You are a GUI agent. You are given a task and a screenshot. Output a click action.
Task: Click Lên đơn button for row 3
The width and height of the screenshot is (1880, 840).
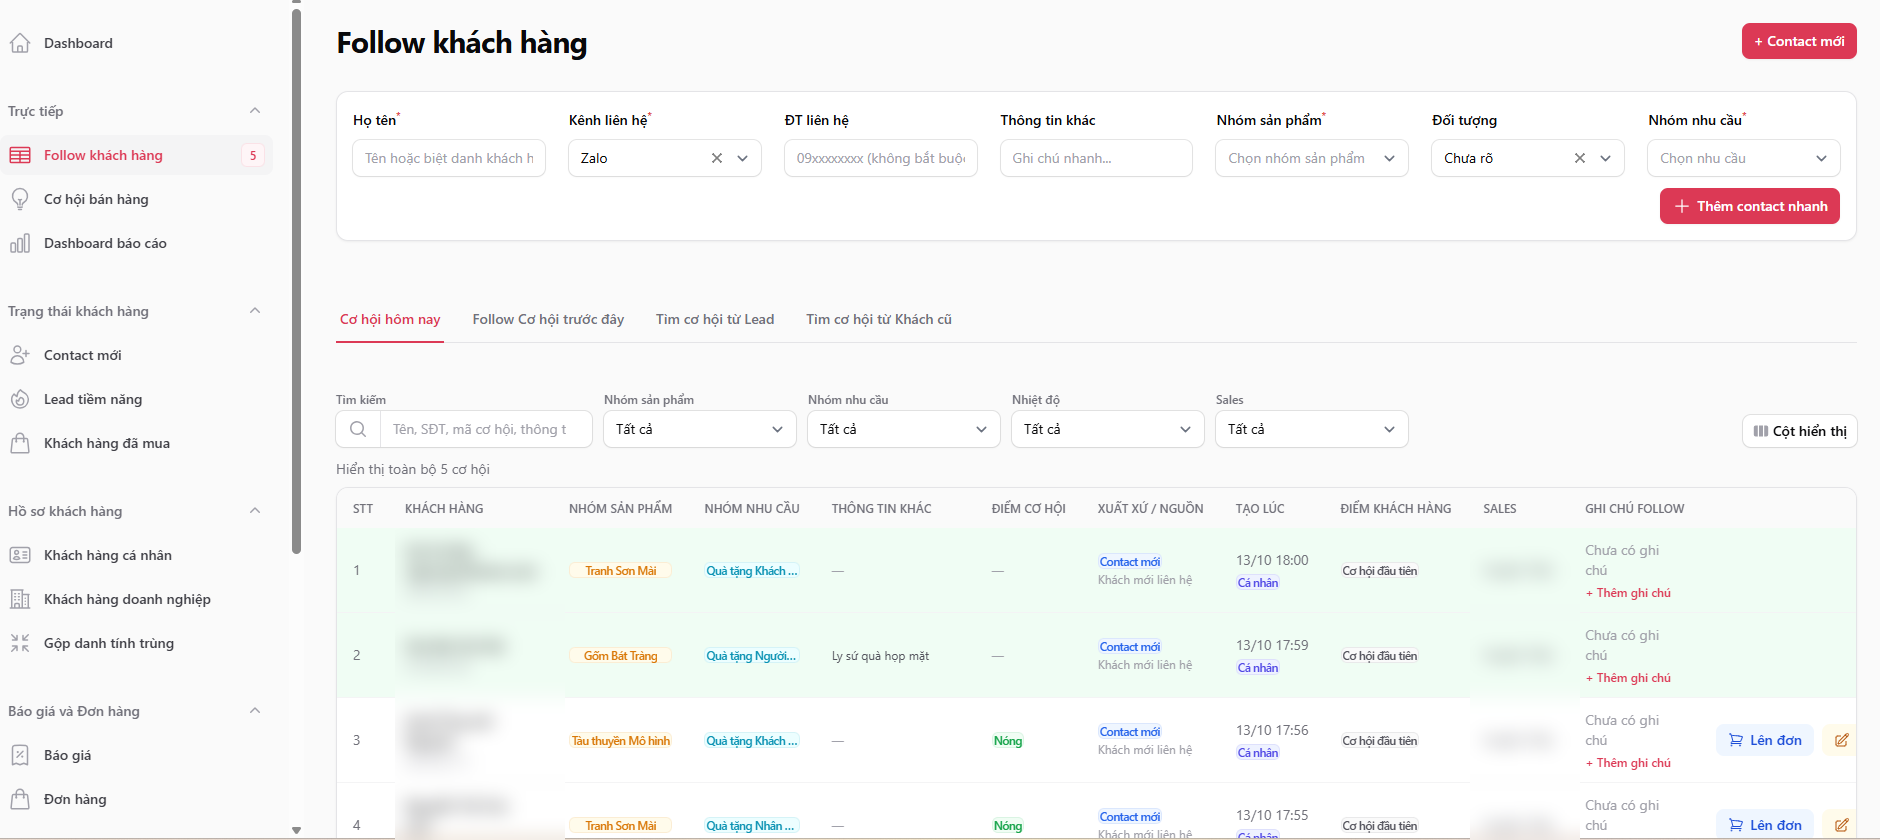click(x=1765, y=740)
